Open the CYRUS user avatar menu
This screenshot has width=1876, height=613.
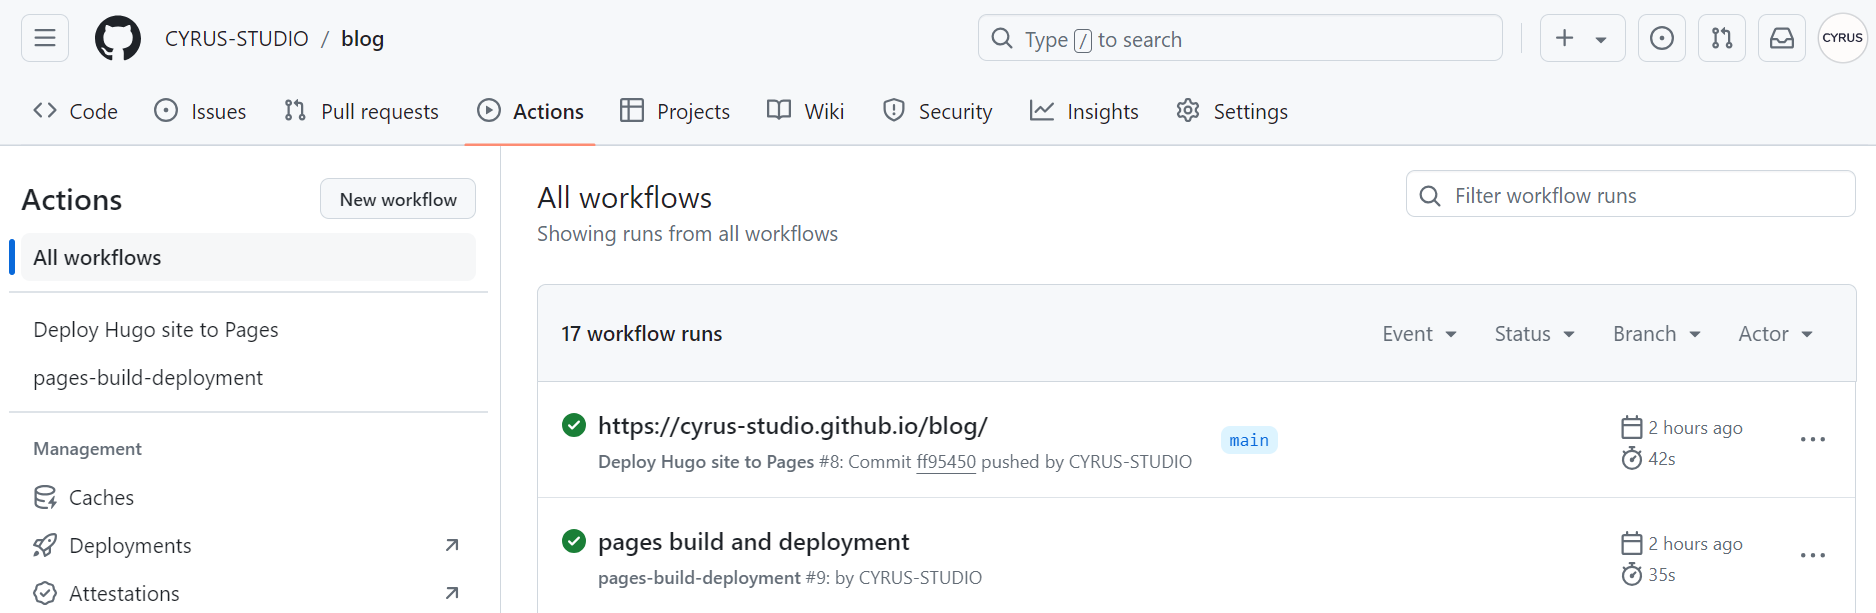(1842, 39)
